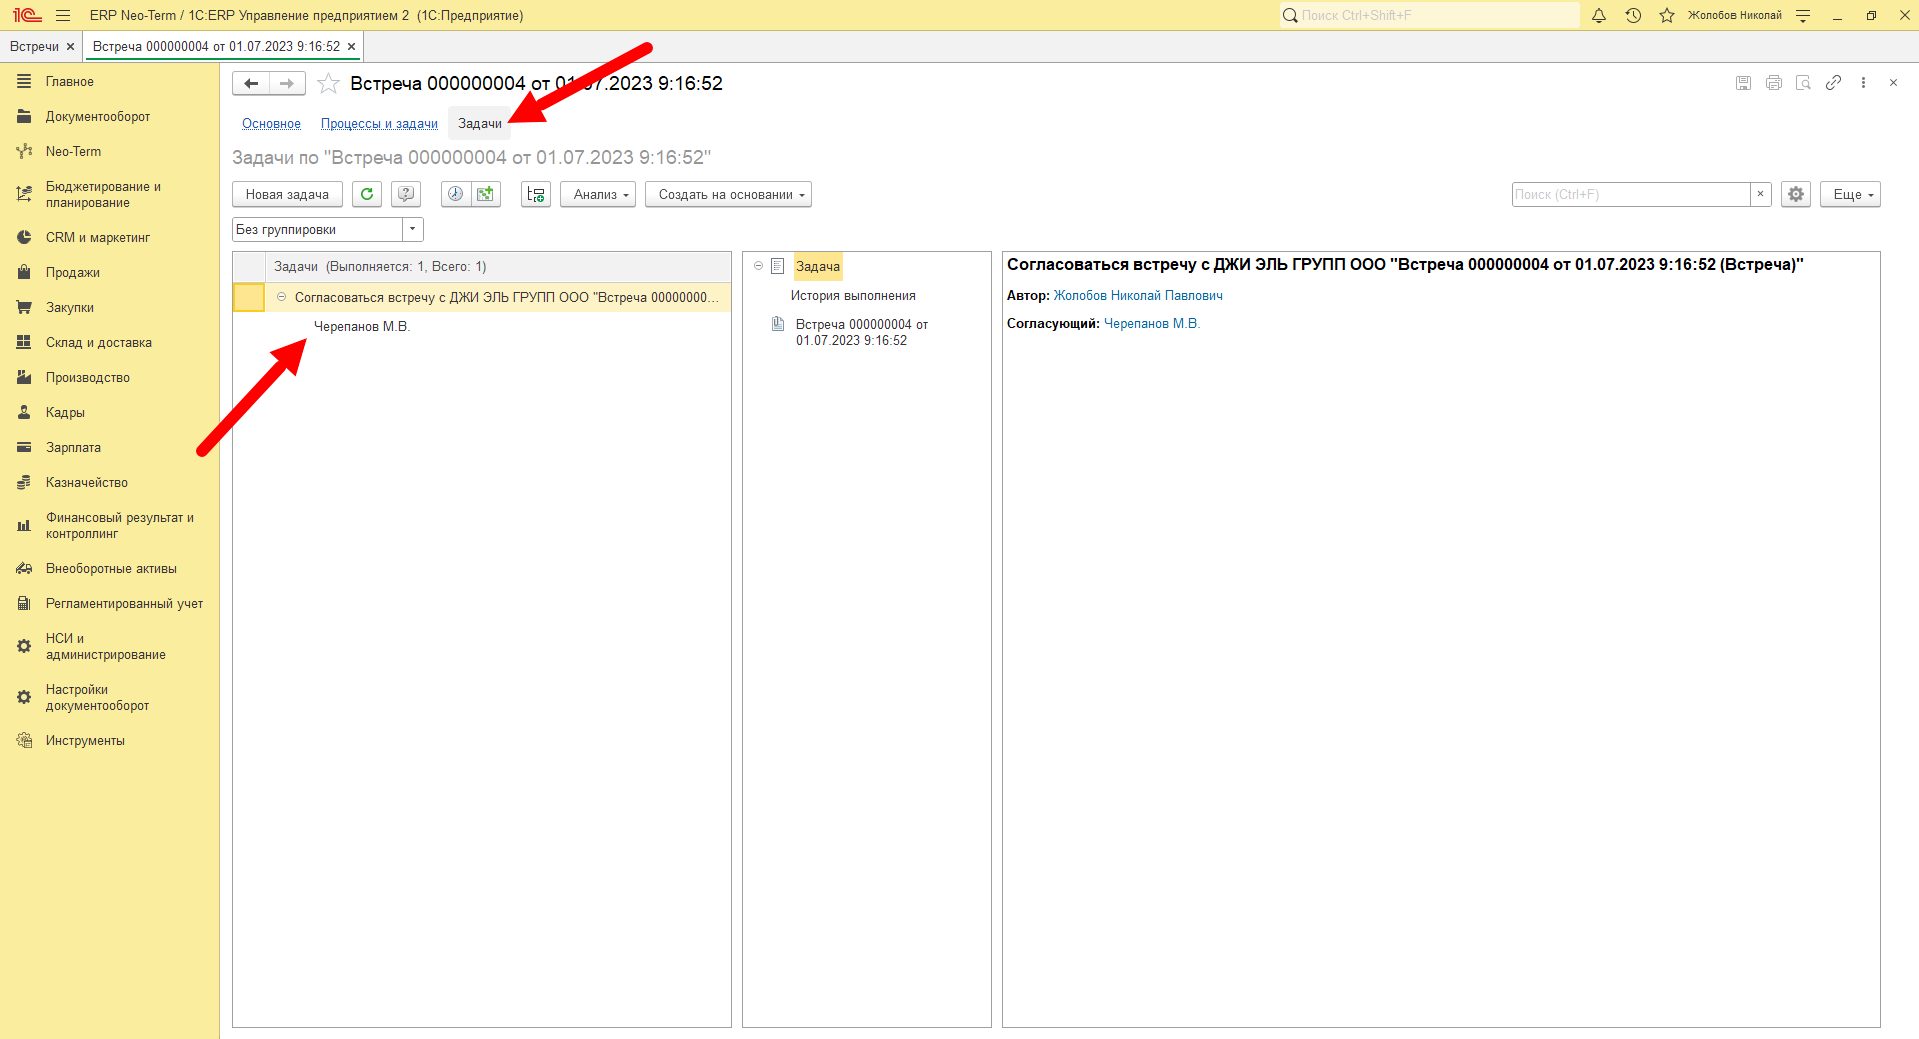Collapse the Задача tree node
The image size is (1919, 1039).
point(758,266)
